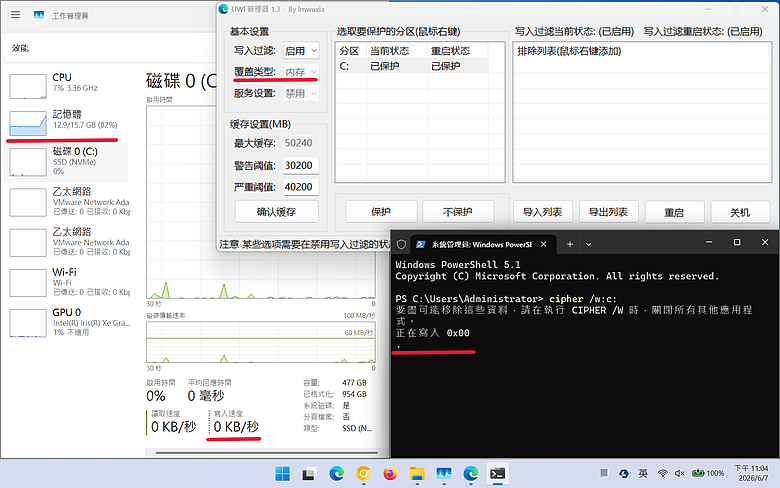Open the second Edge taskbar icon

(x=471, y=474)
